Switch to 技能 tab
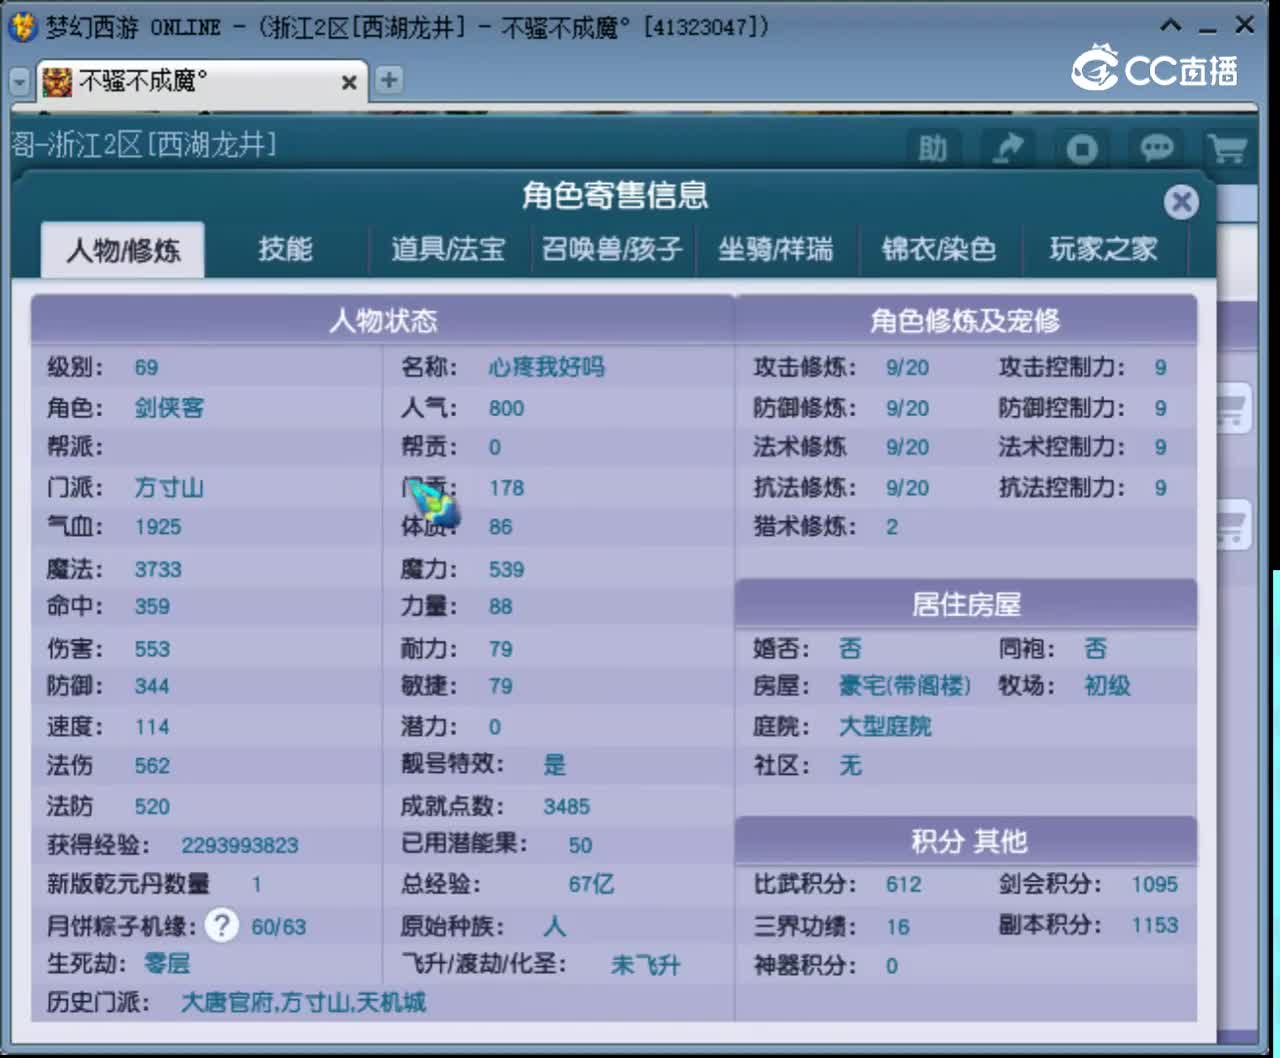 286,249
